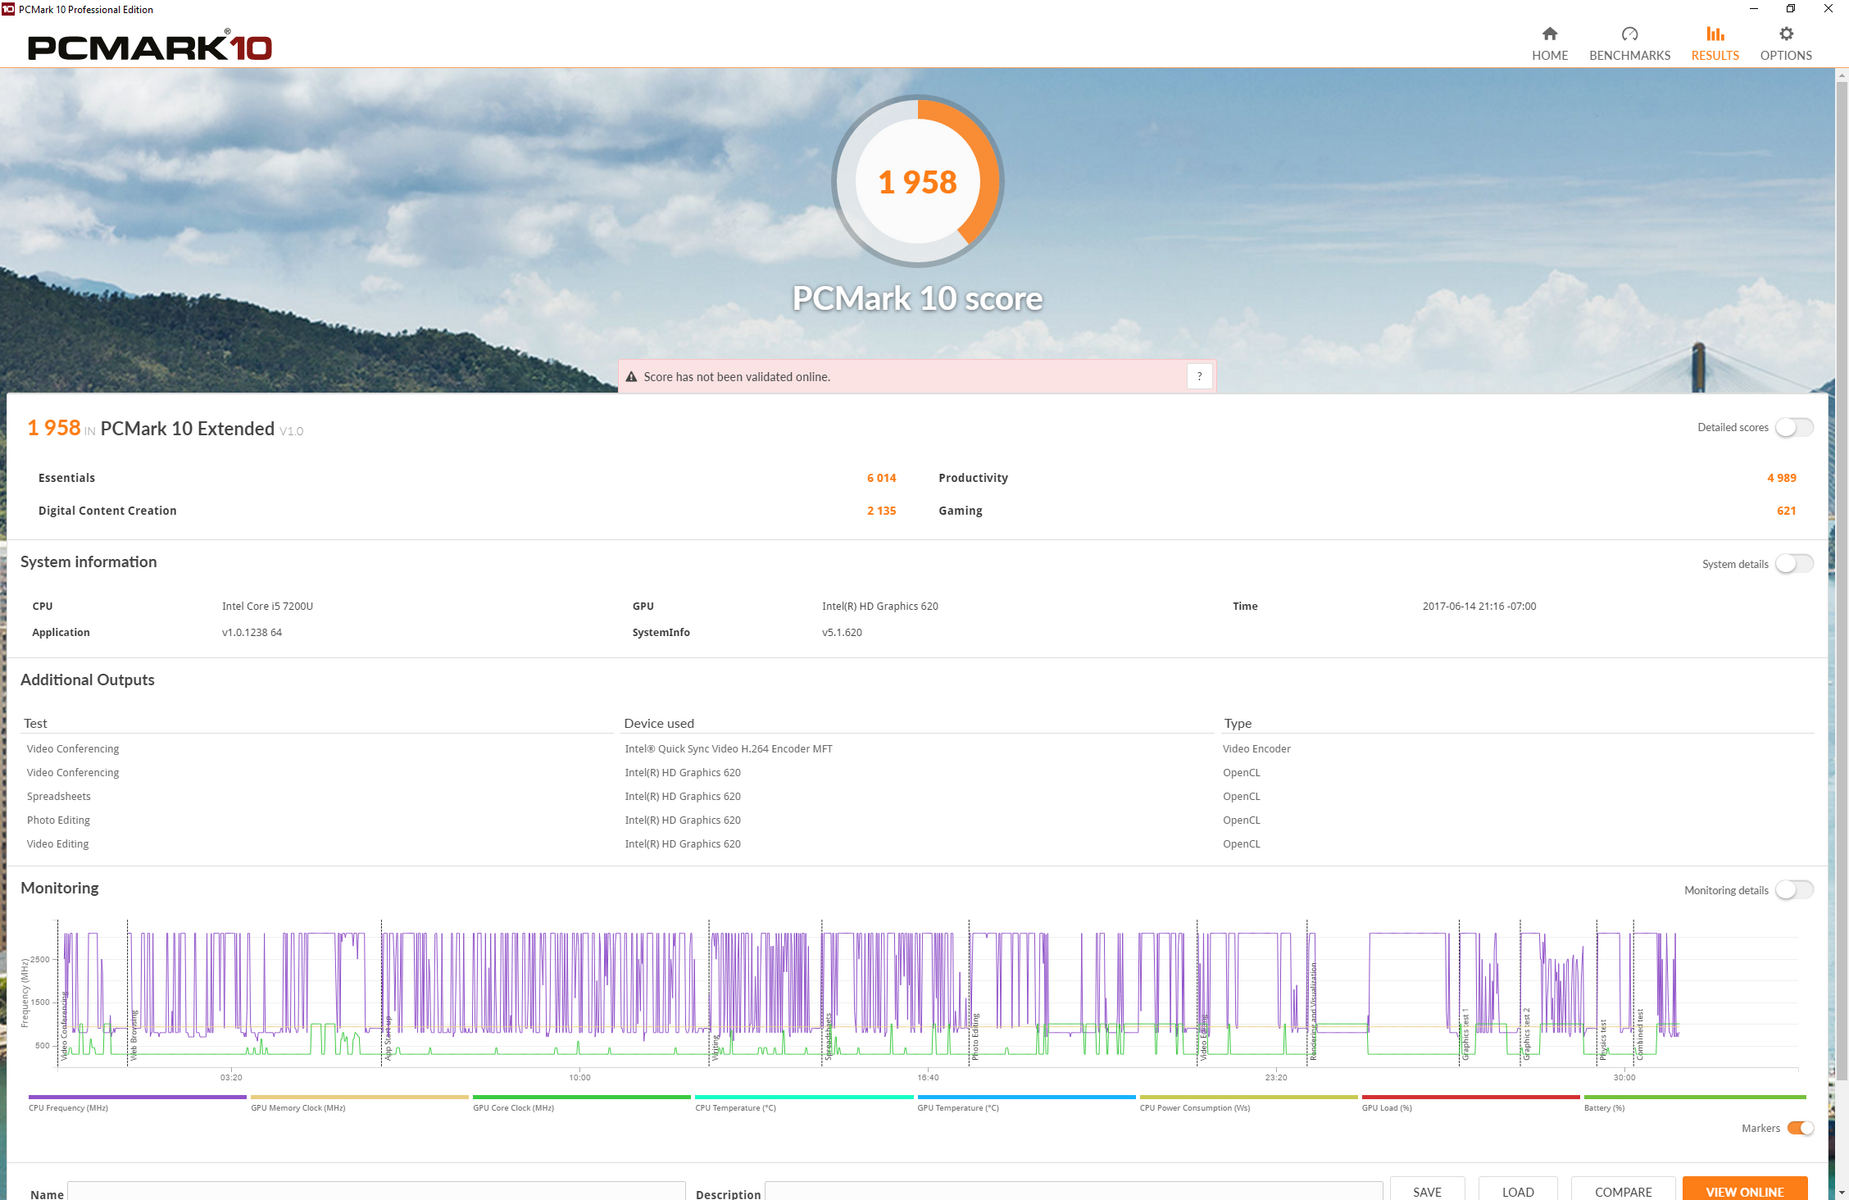This screenshot has height=1200, width=1849.
Task: Click the Home icon in navigation
Action: pyautogui.click(x=1549, y=34)
